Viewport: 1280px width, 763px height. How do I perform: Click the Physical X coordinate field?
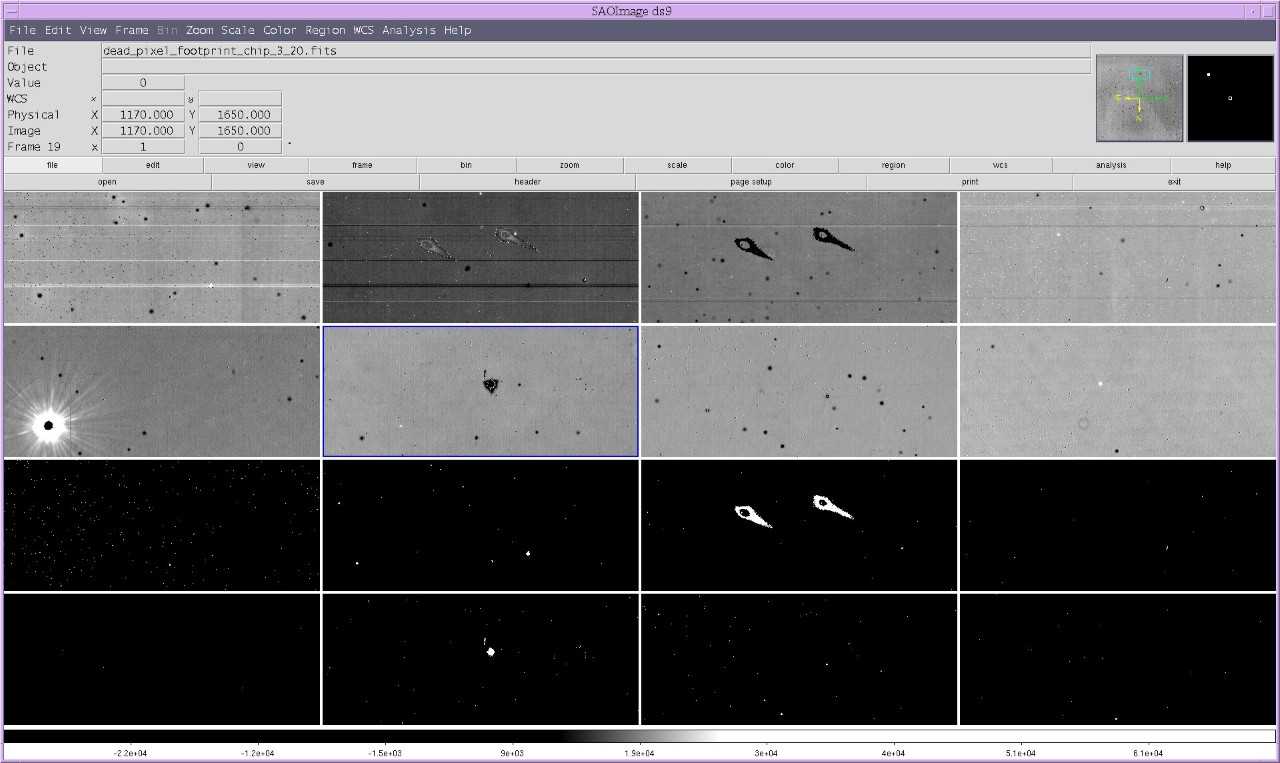[142, 115]
